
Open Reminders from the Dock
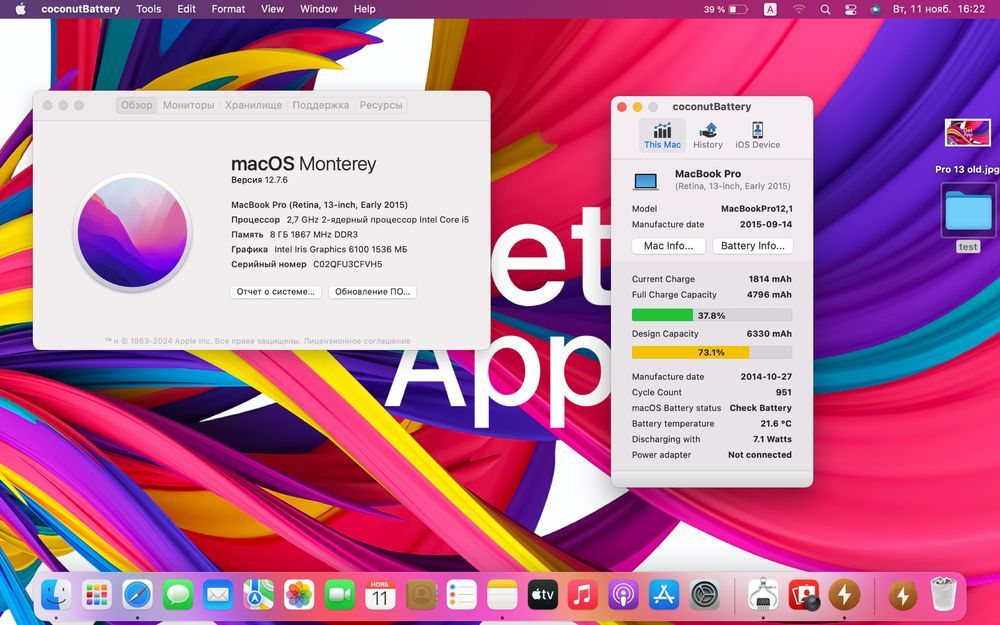point(461,596)
